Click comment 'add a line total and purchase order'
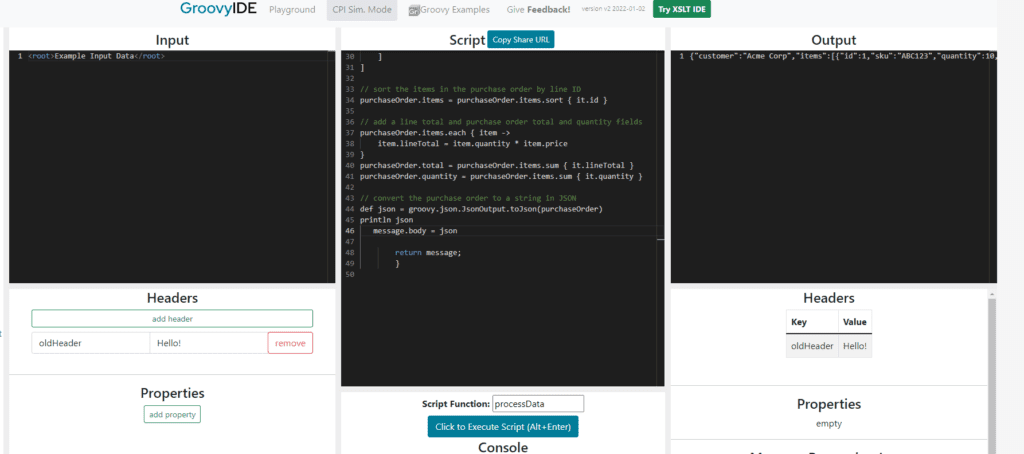 pyautogui.click(x=502, y=122)
